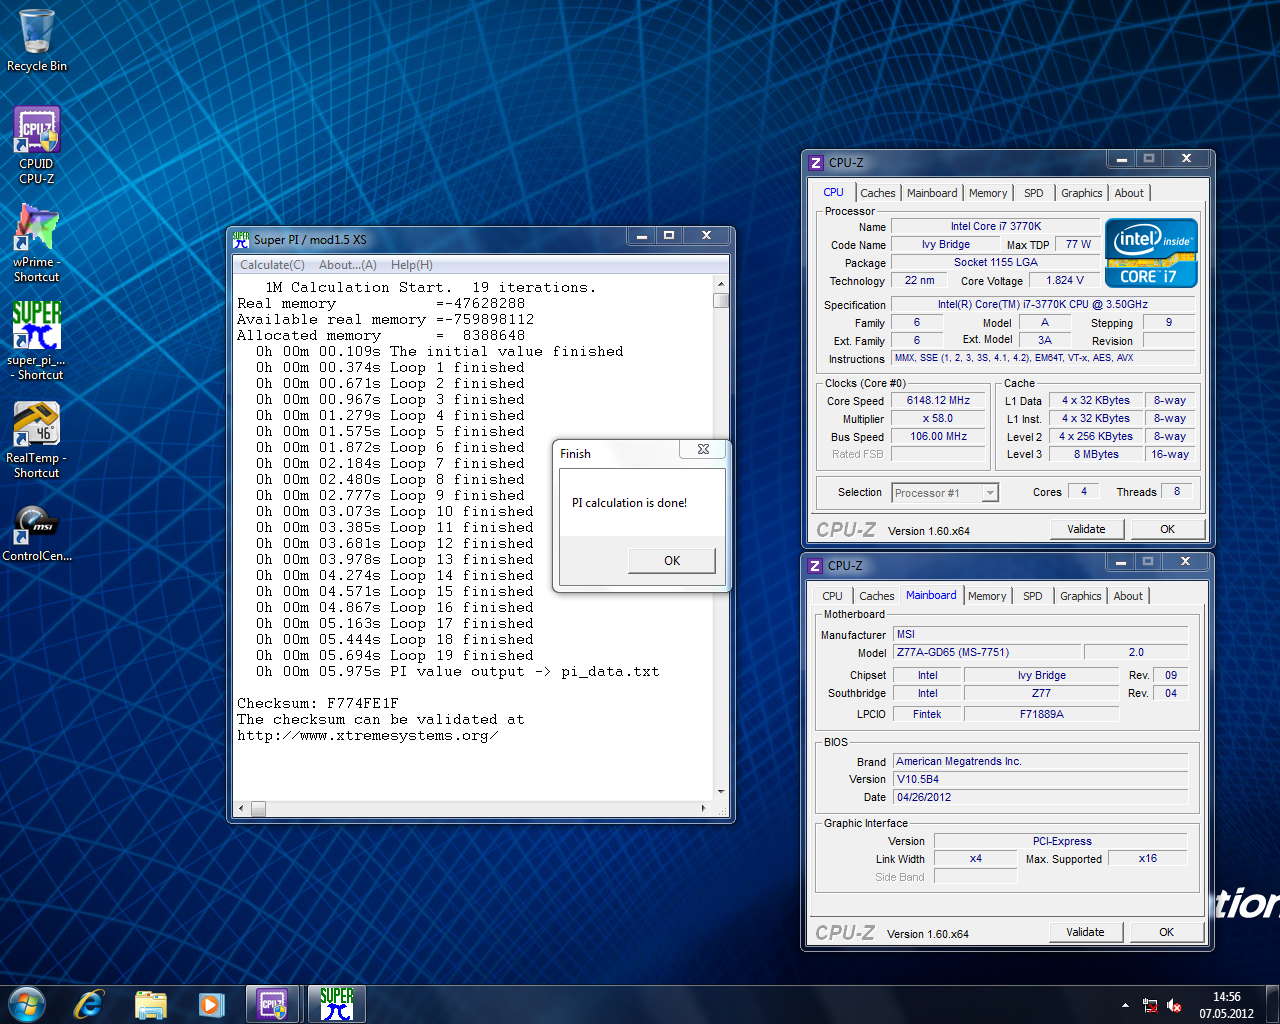Click the BIOS date 04/26/2012 field
Screen dimensions: 1280x1024
[x=1040, y=797]
